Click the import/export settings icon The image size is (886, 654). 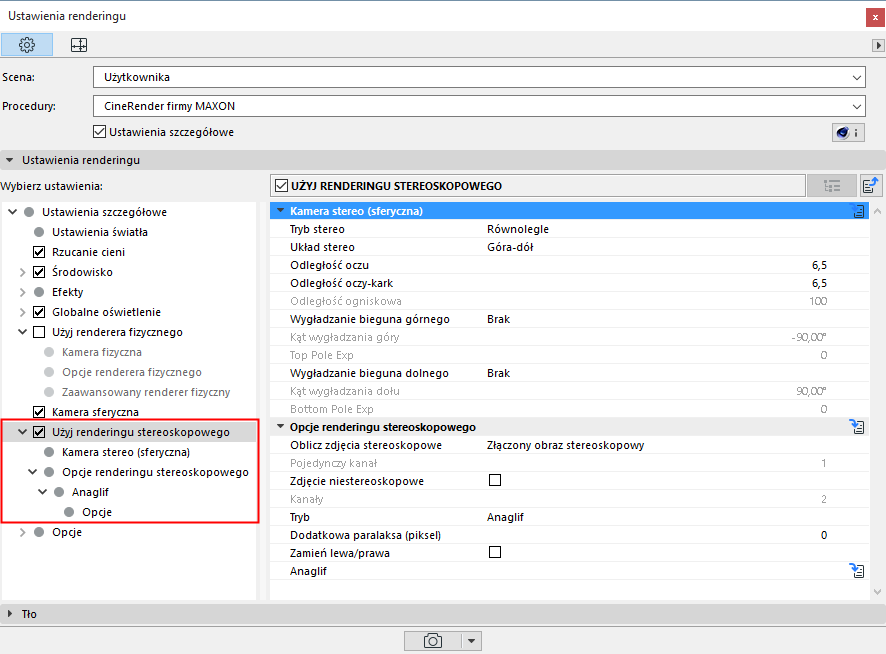(870, 186)
